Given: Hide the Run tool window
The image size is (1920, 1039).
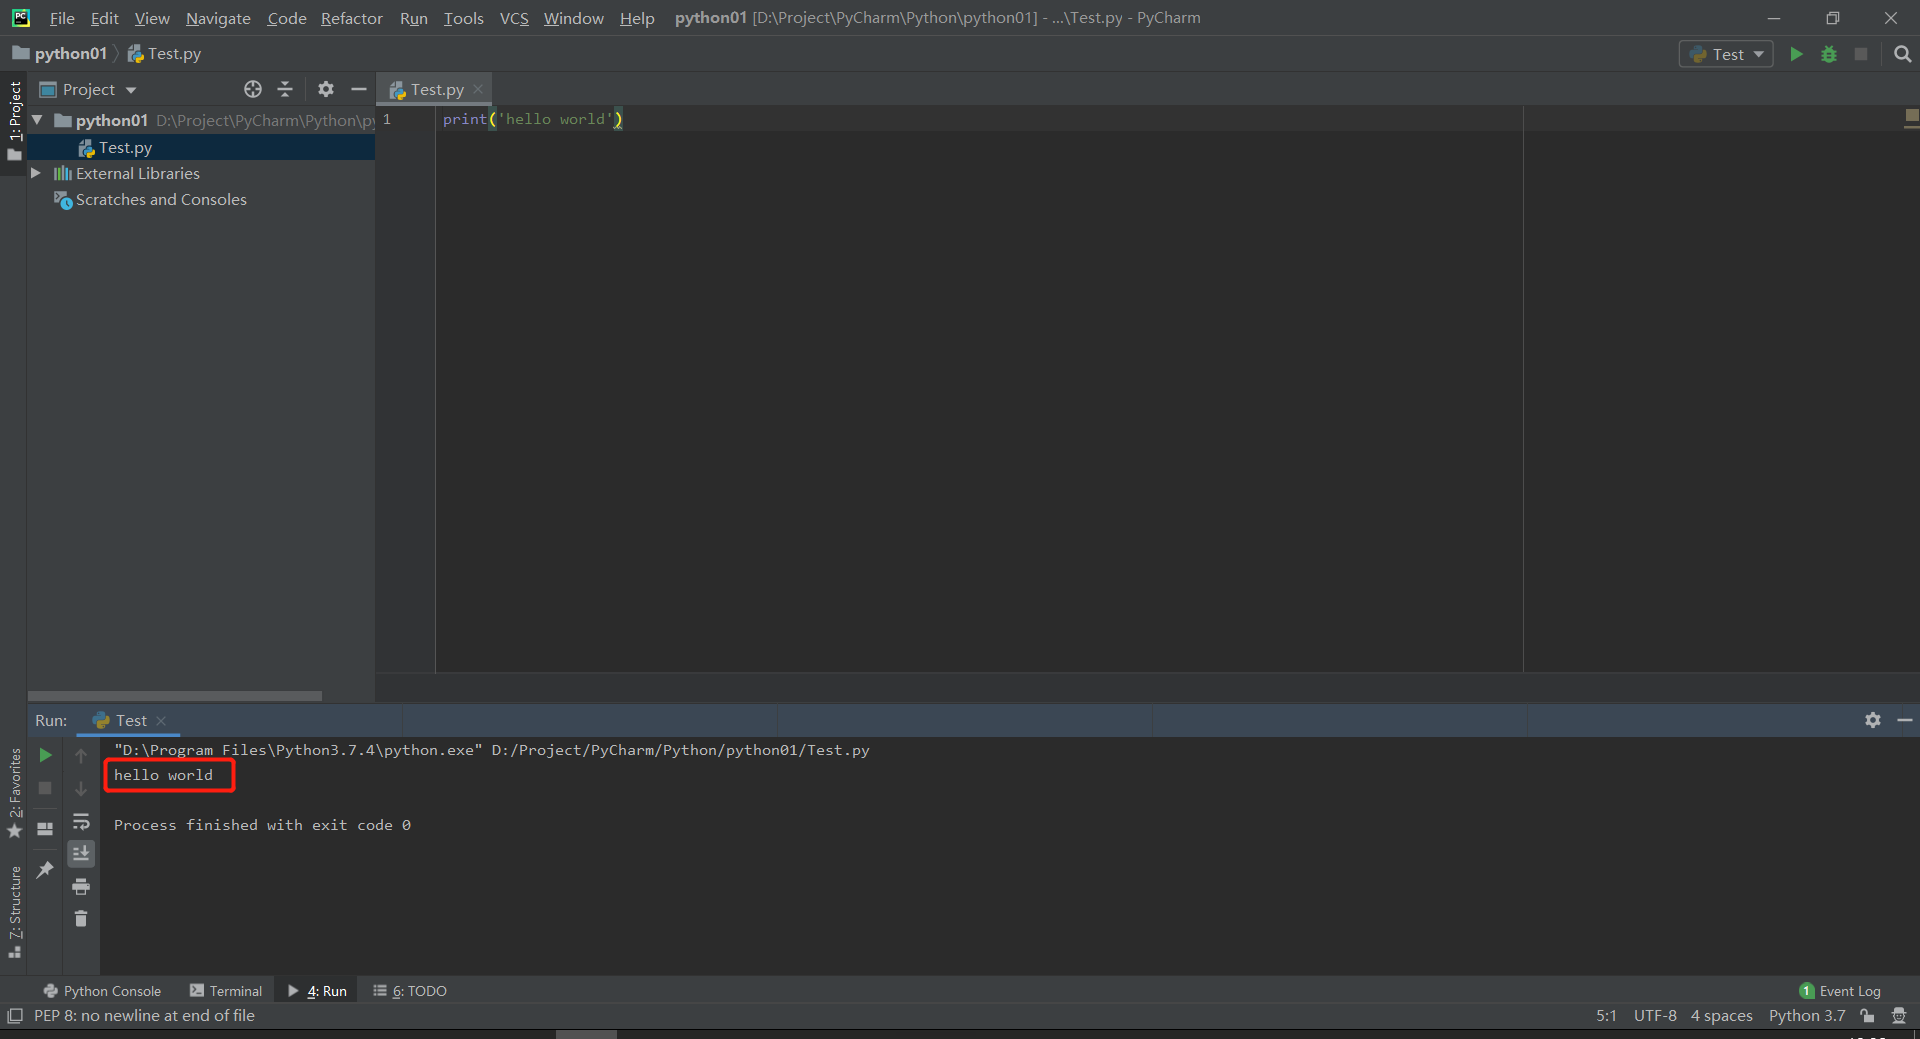Looking at the screenshot, I should [1905, 720].
